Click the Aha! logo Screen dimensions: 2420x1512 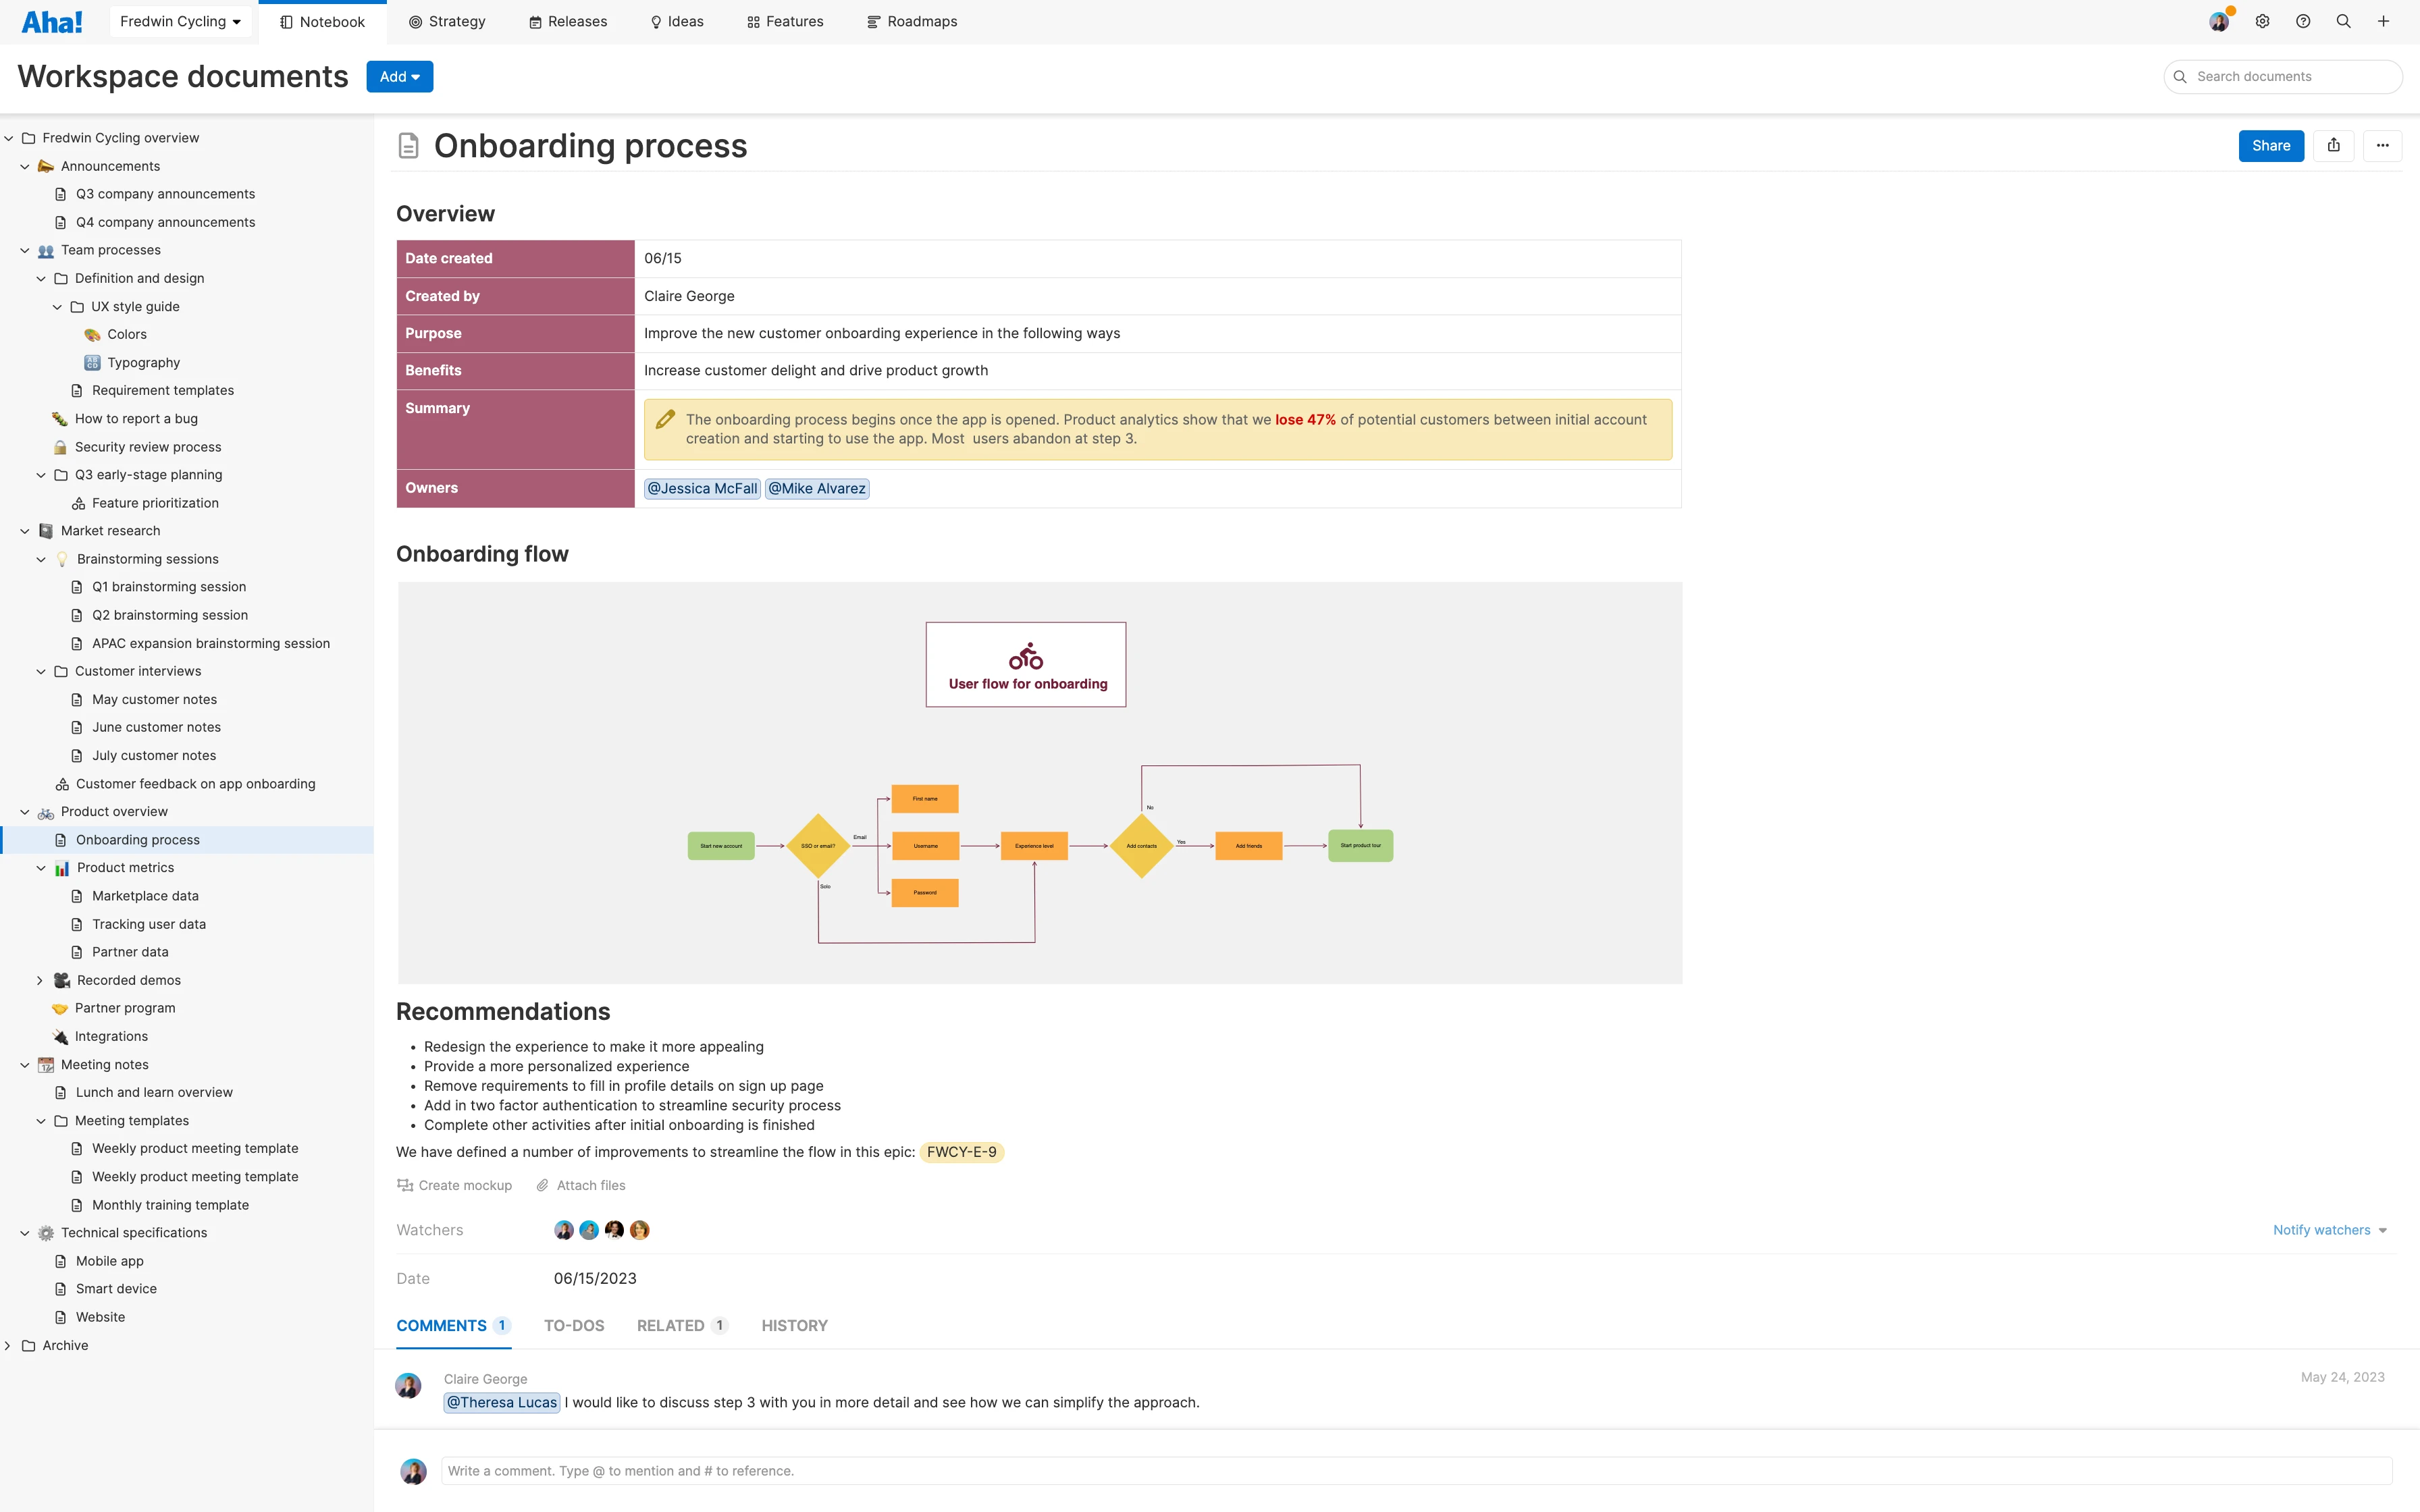tap(52, 21)
